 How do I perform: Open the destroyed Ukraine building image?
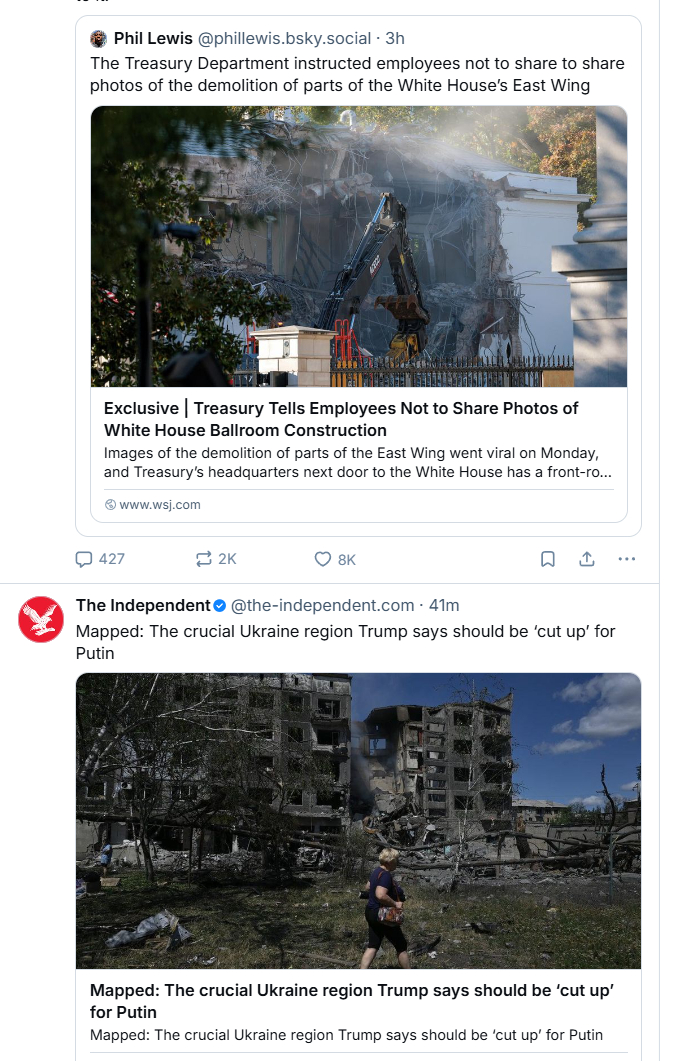[358, 821]
